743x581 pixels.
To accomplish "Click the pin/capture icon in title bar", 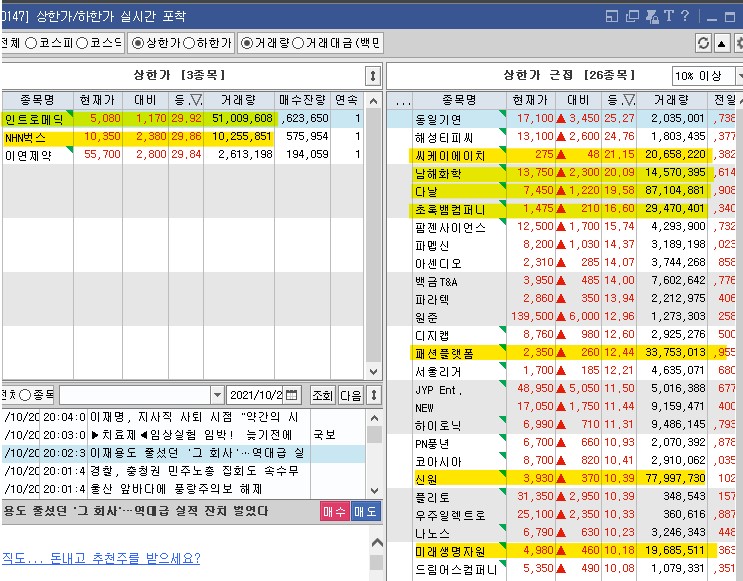I will 652,17.
